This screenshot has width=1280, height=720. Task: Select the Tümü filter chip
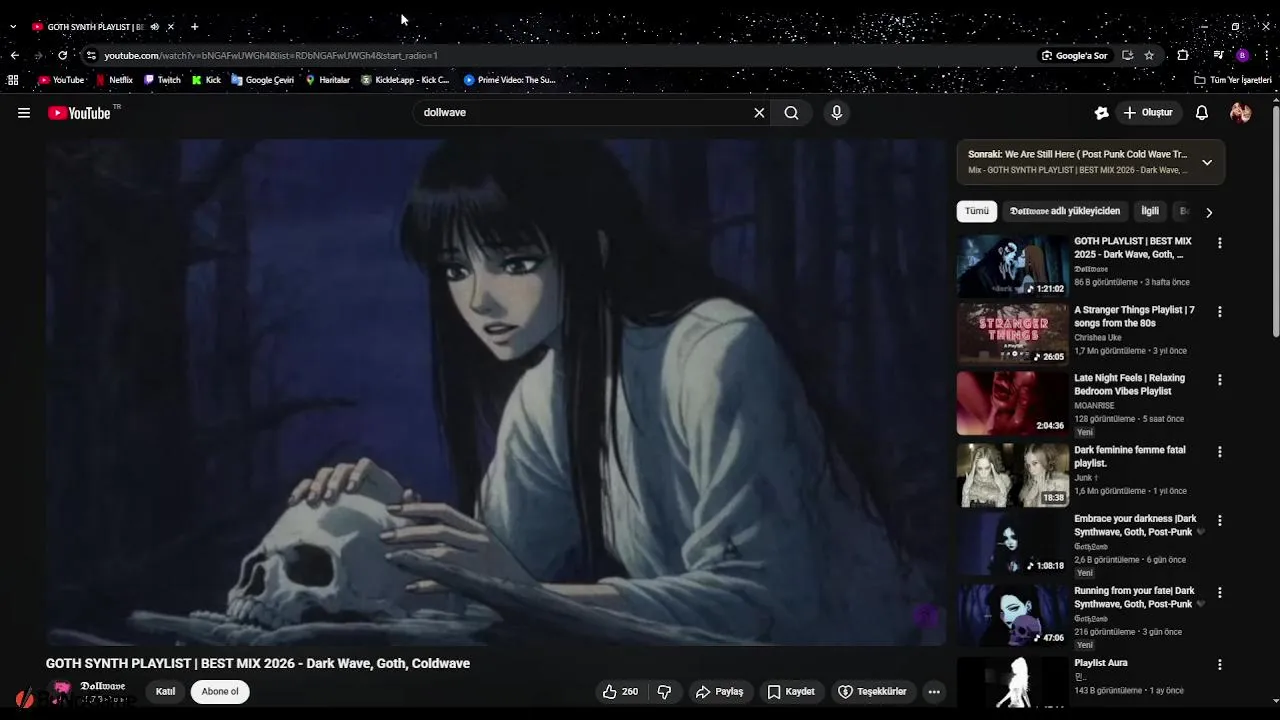[x=977, y=211]
